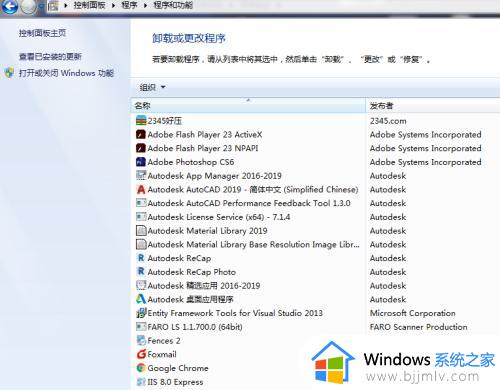Select IIS 8.0 Express entry name

tap(175, 382)
